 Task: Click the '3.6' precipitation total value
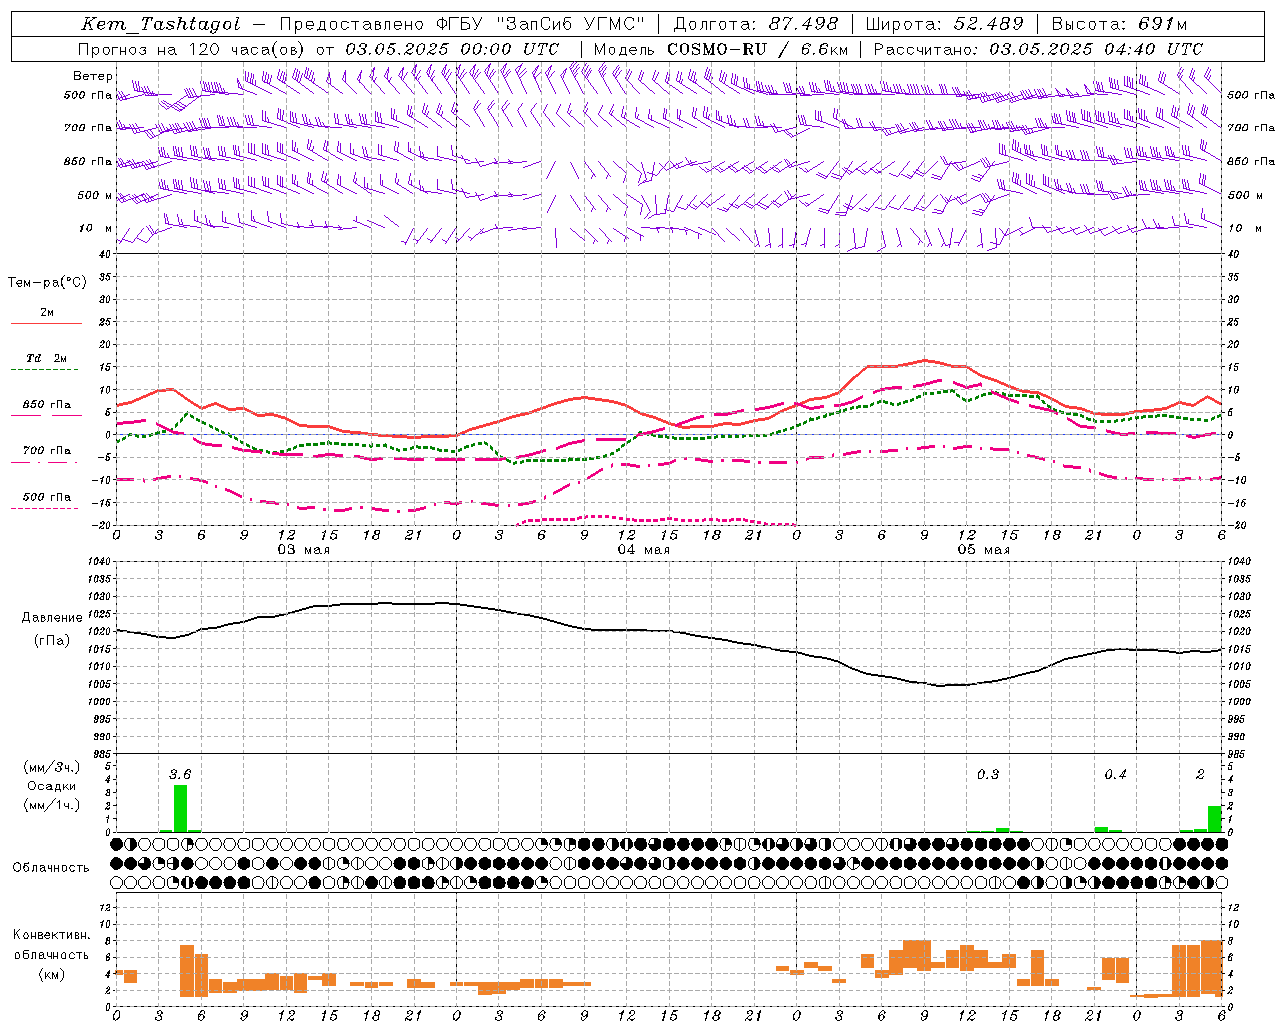pyautogui.click(x=180, y=774)
